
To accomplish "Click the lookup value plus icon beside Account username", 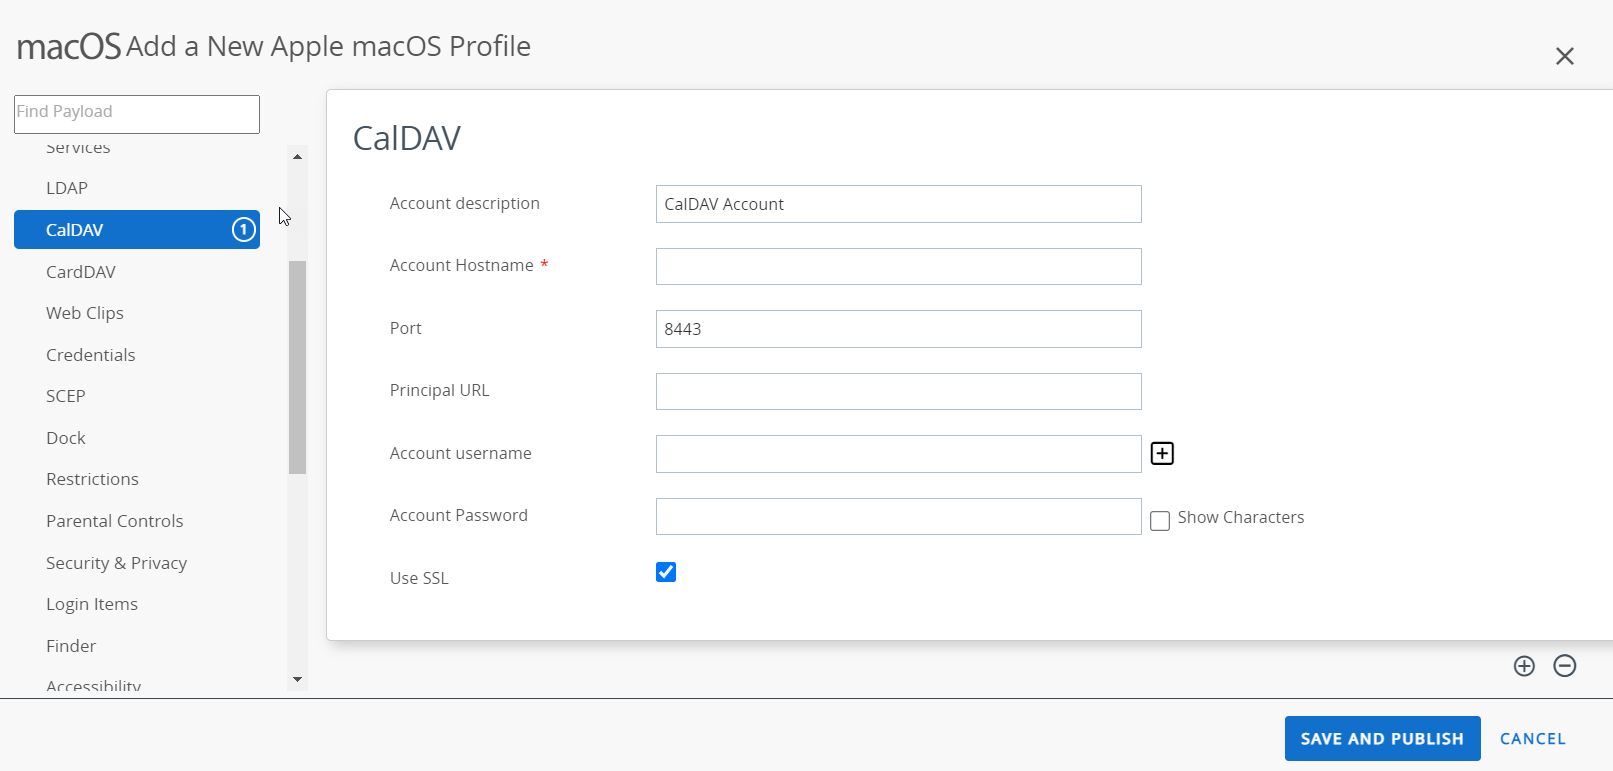I will [1162, 454].
